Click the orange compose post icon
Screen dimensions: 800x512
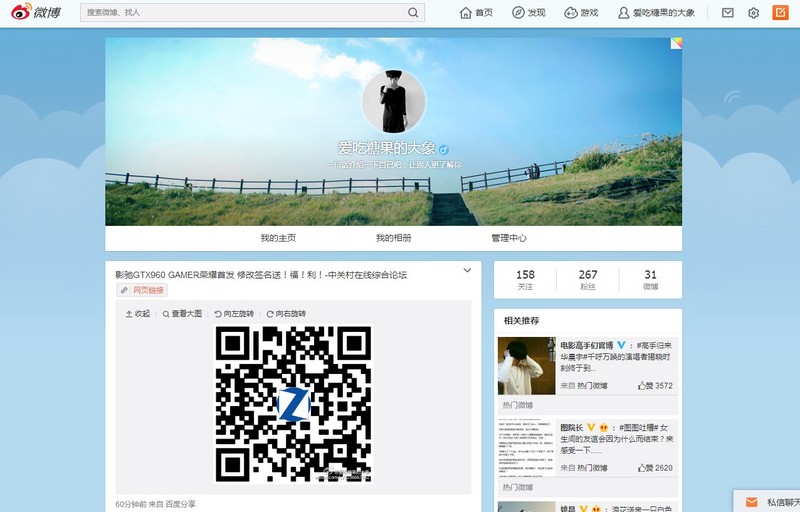click(780, 12)
